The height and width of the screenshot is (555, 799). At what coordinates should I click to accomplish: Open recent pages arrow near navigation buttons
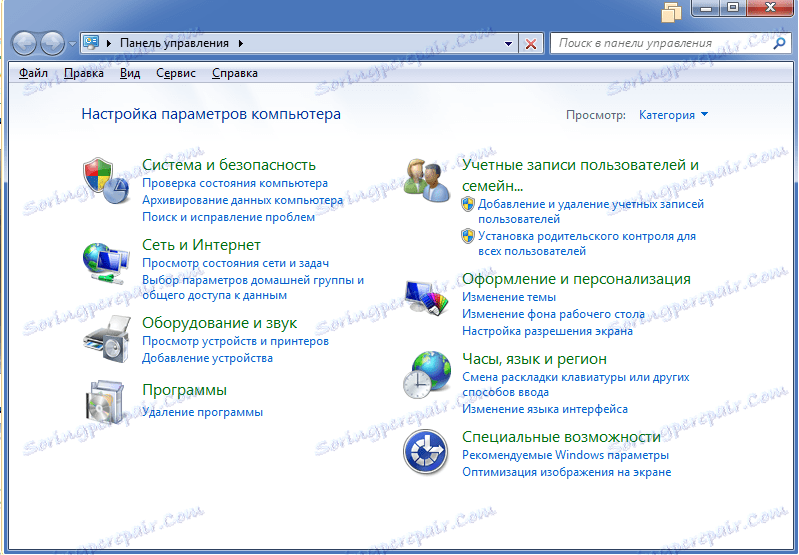(72, 44)
